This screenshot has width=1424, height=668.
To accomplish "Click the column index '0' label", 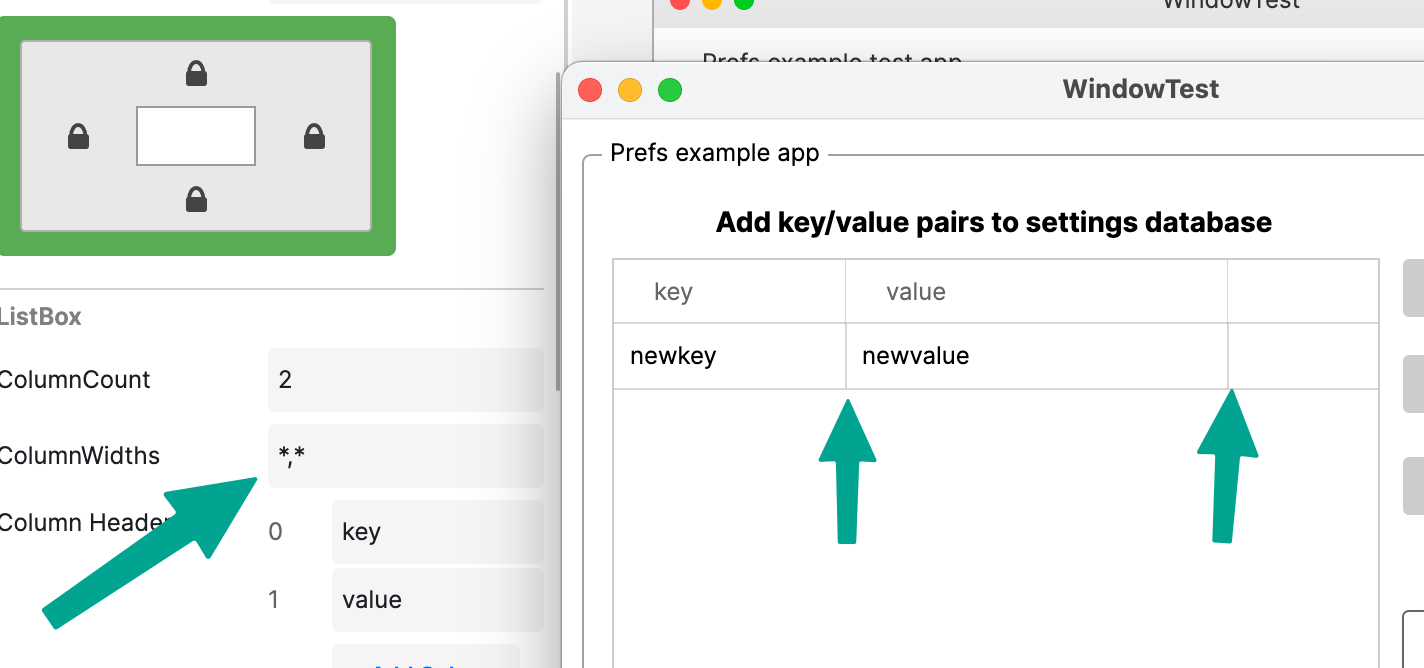I will 276,532.
